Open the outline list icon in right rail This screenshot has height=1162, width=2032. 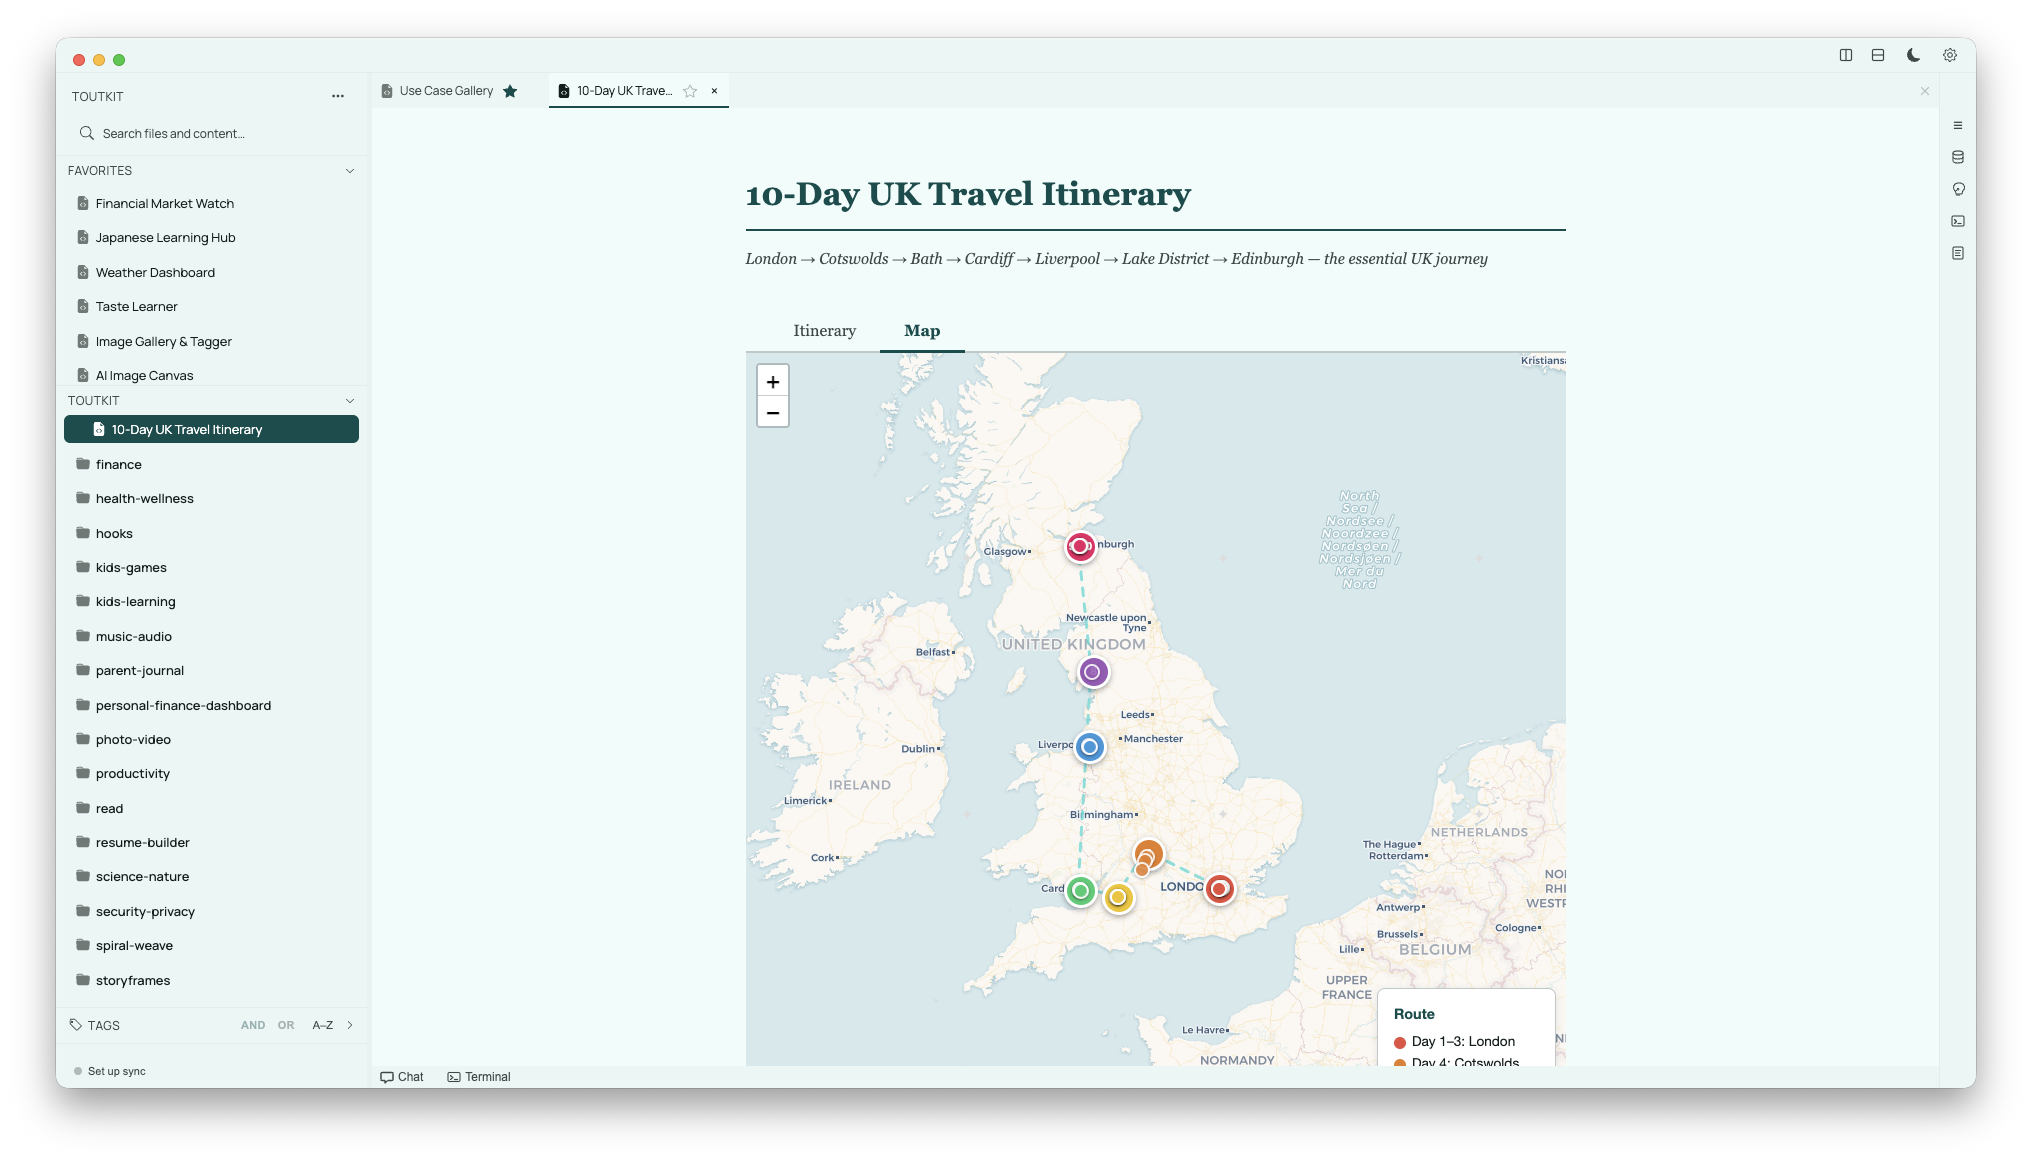click(x=1958, y=125)
